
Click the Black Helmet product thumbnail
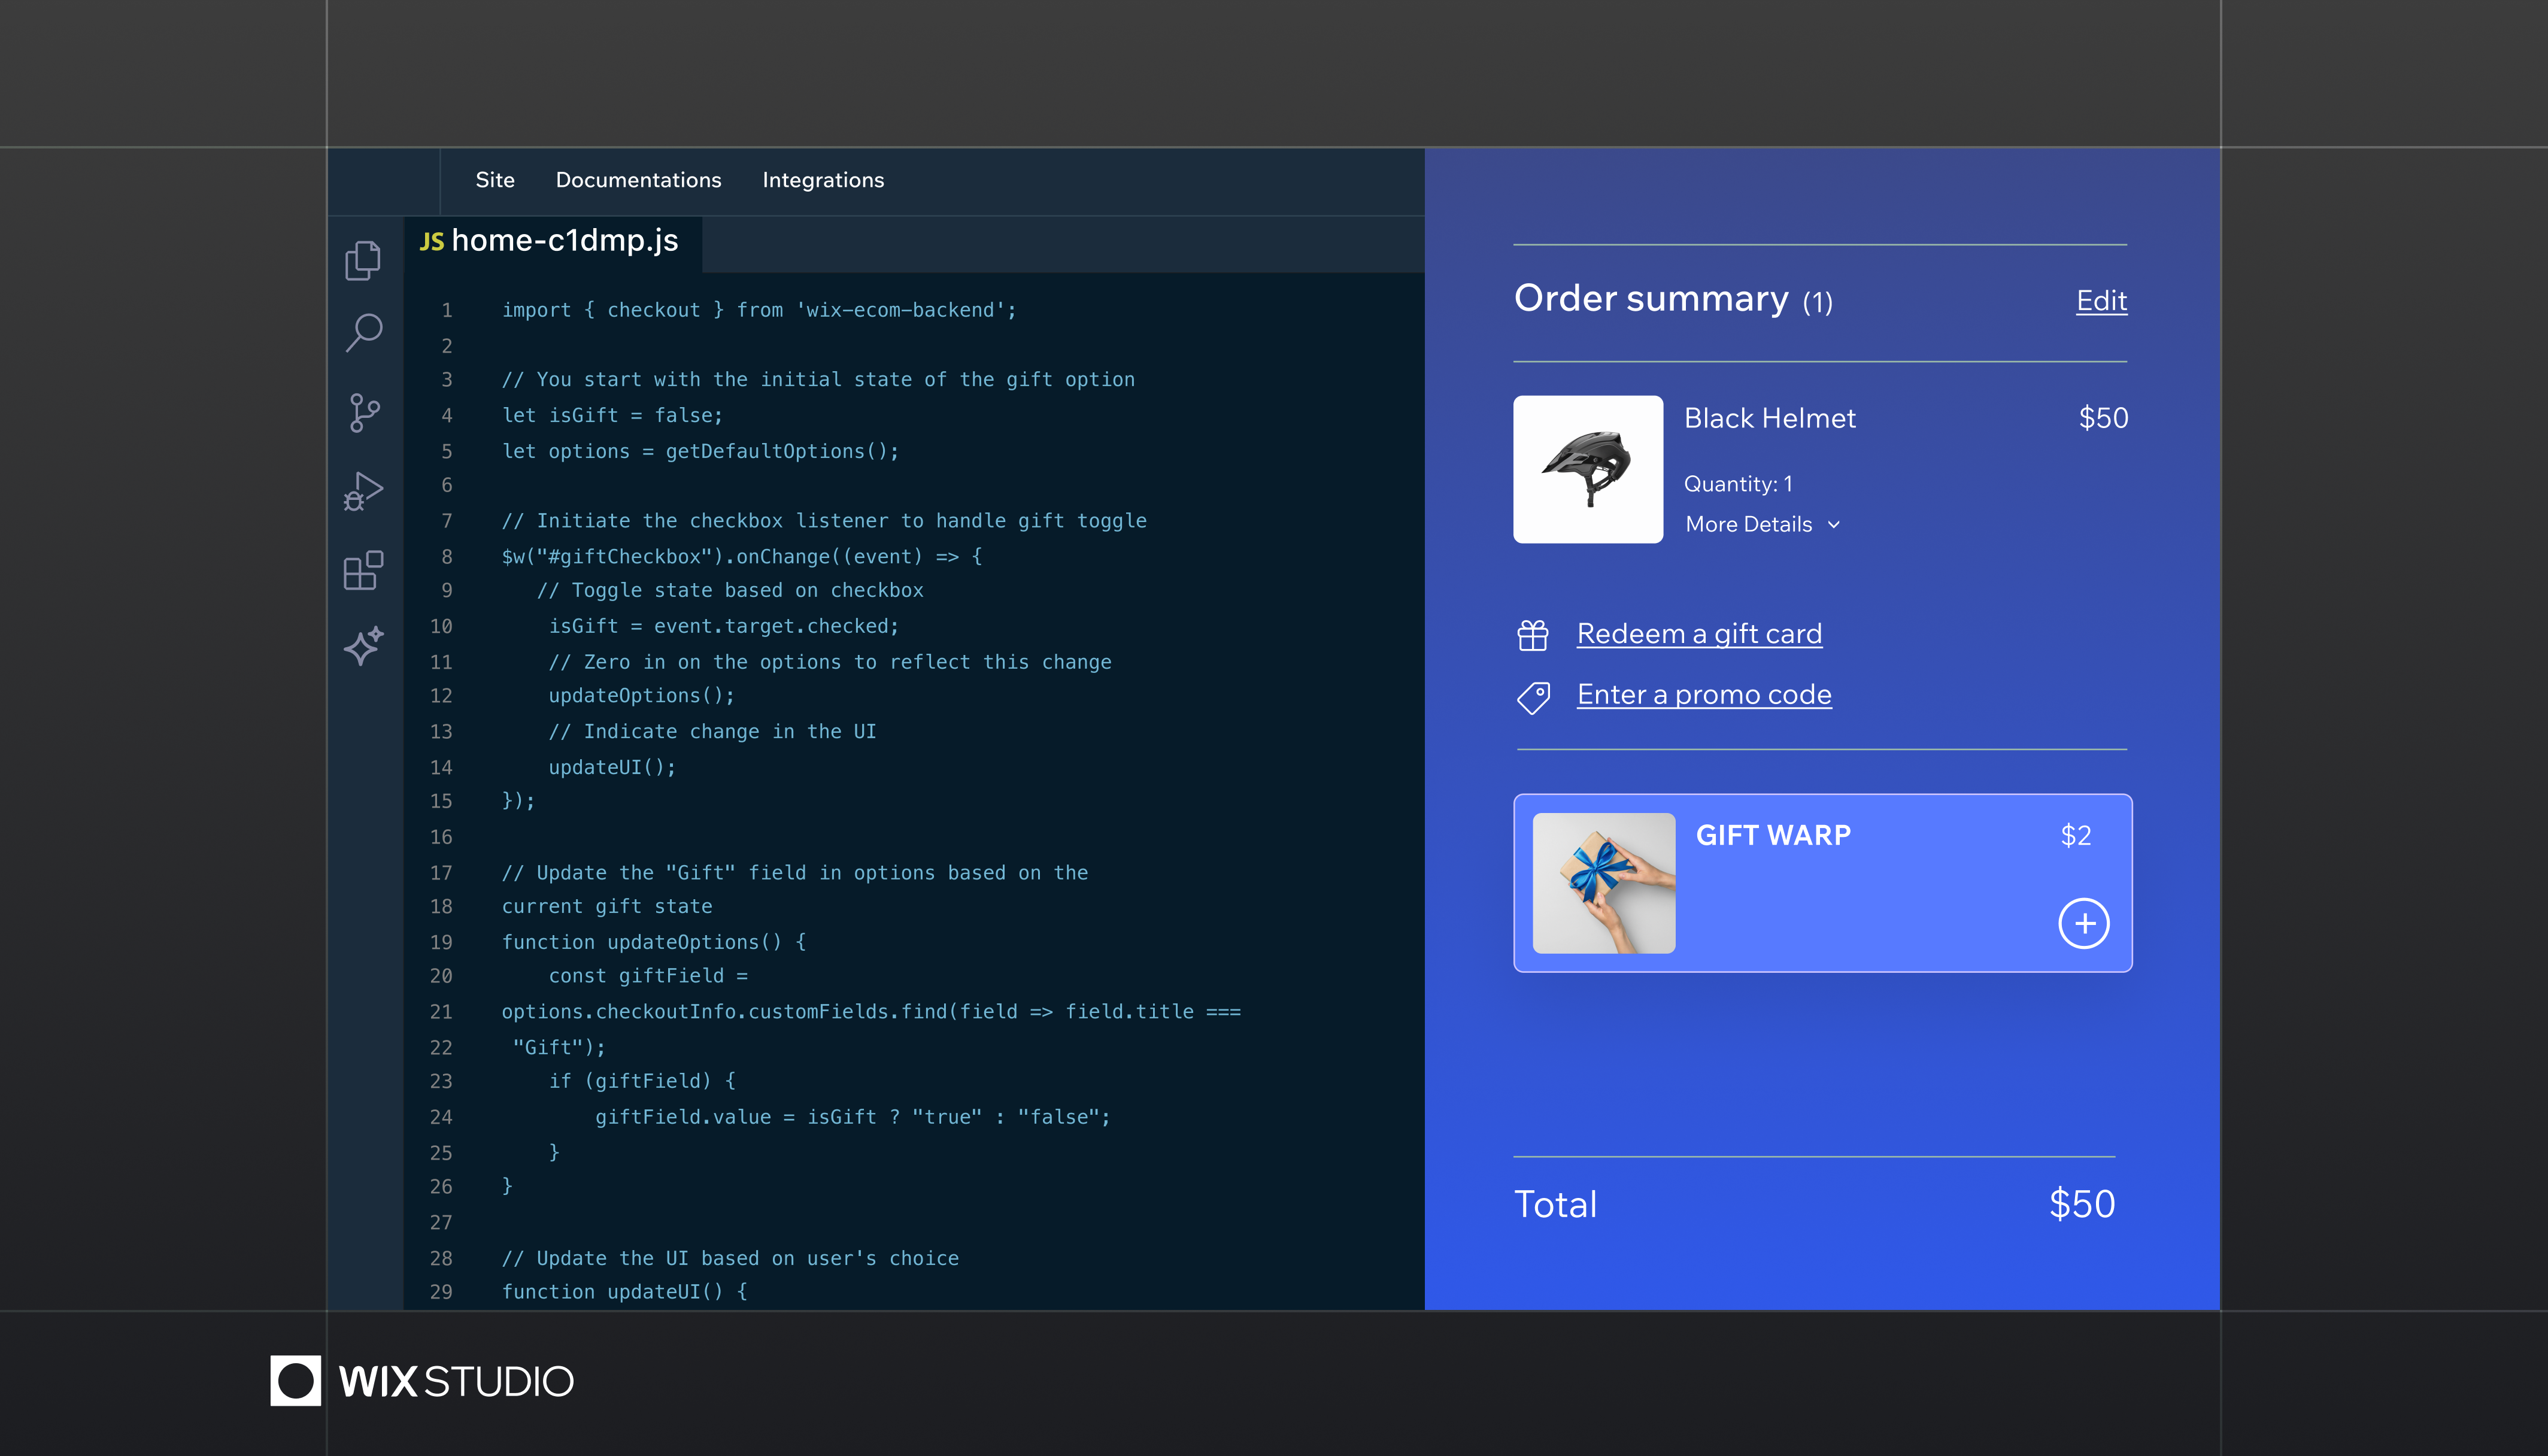[x=1588, y=469]
